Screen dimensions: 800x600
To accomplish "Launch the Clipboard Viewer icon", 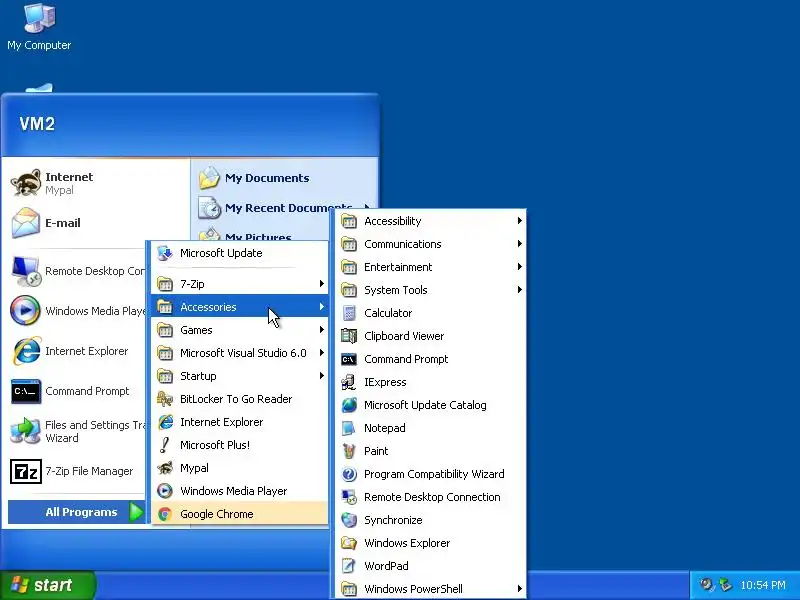I will tap(349, 336).
